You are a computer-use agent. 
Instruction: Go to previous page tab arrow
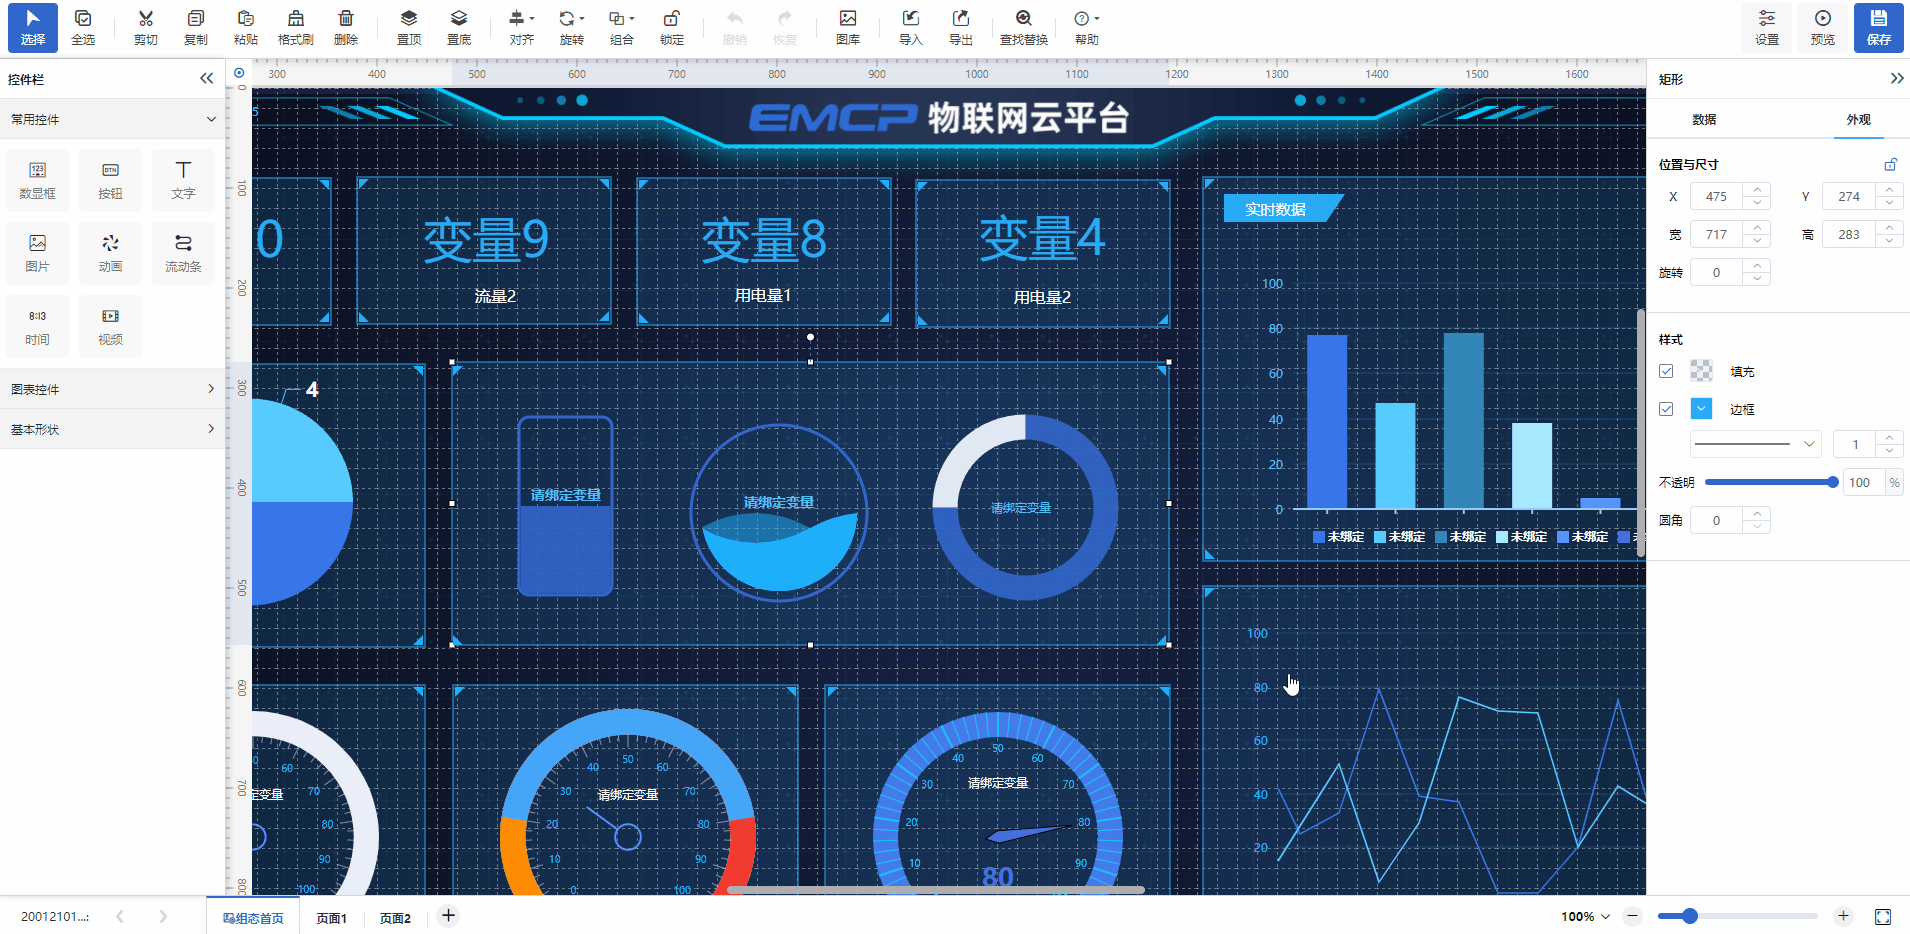pyautogui.click(x=120, y=916)
